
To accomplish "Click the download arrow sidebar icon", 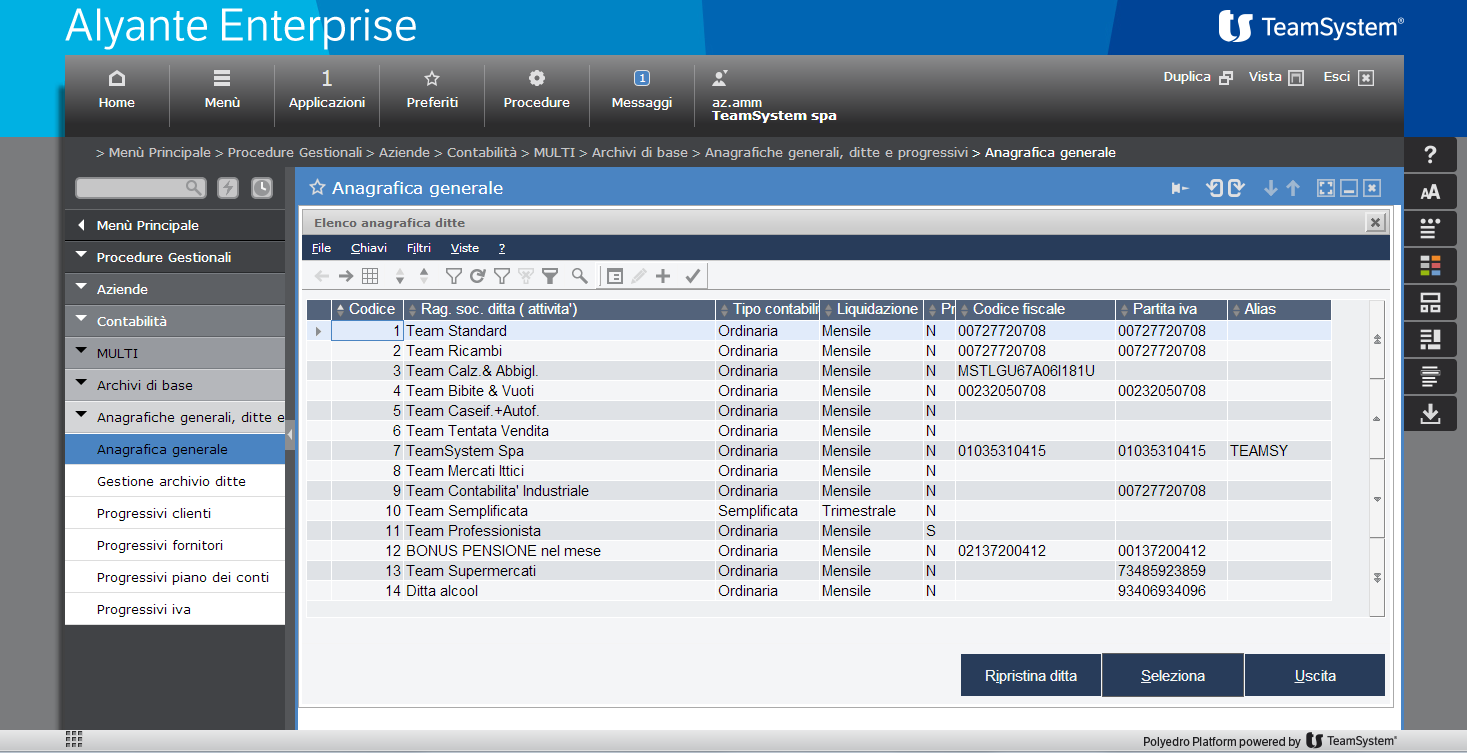I will click(1430, 413).
